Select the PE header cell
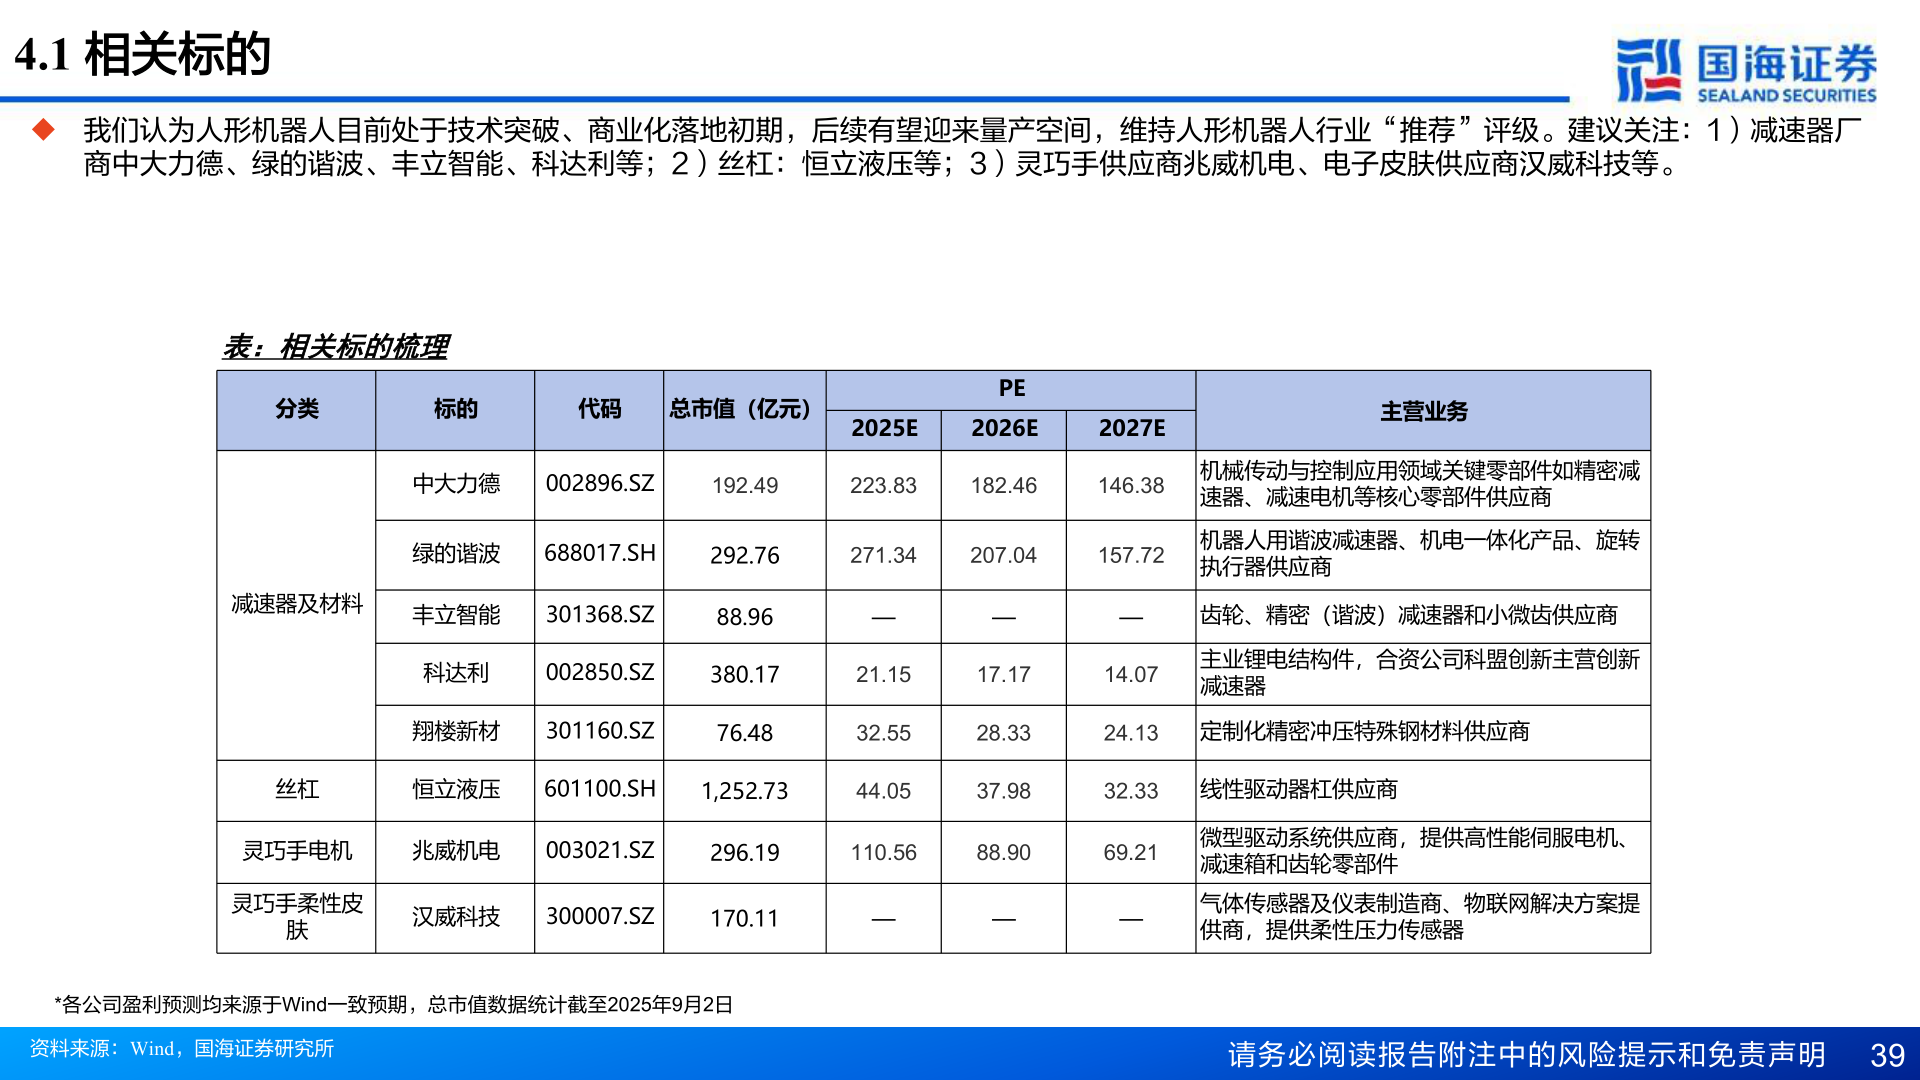 pos(1011,388)
